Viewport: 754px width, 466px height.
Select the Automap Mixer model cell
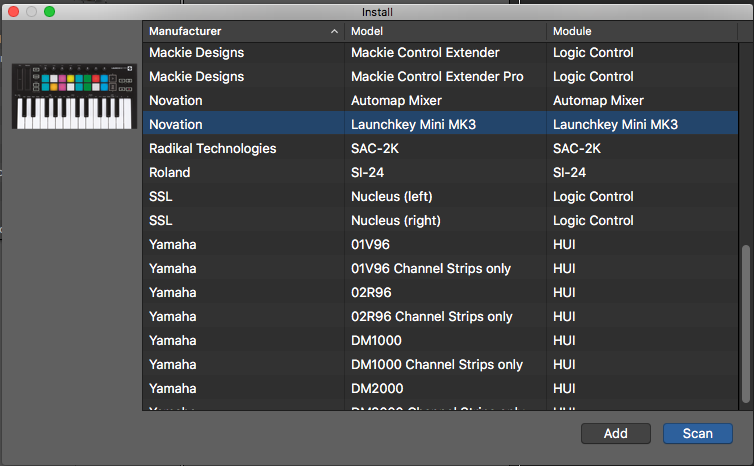tap(396, 101)
